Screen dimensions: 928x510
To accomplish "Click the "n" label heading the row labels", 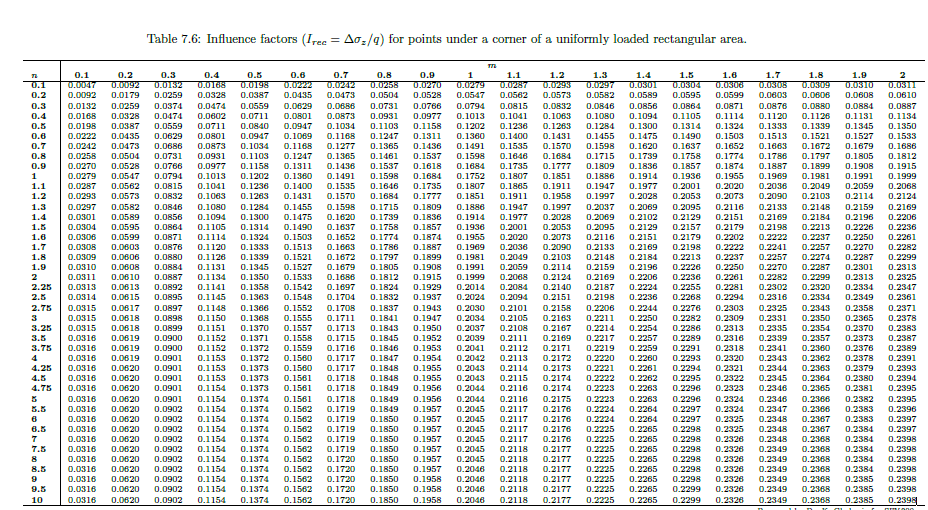I will coord(34,76).
